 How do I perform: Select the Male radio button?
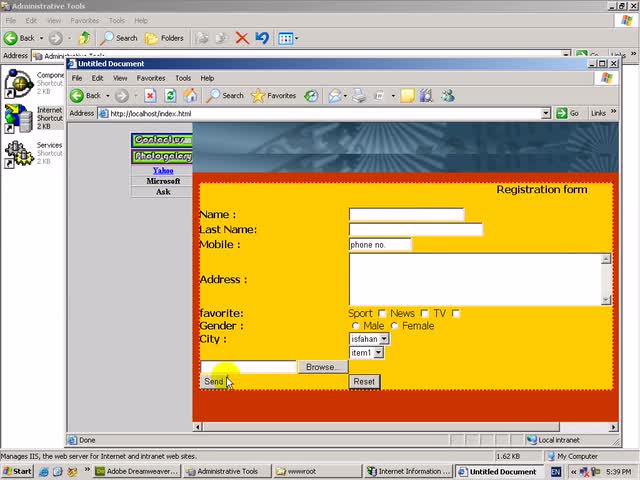click(356, 326)
